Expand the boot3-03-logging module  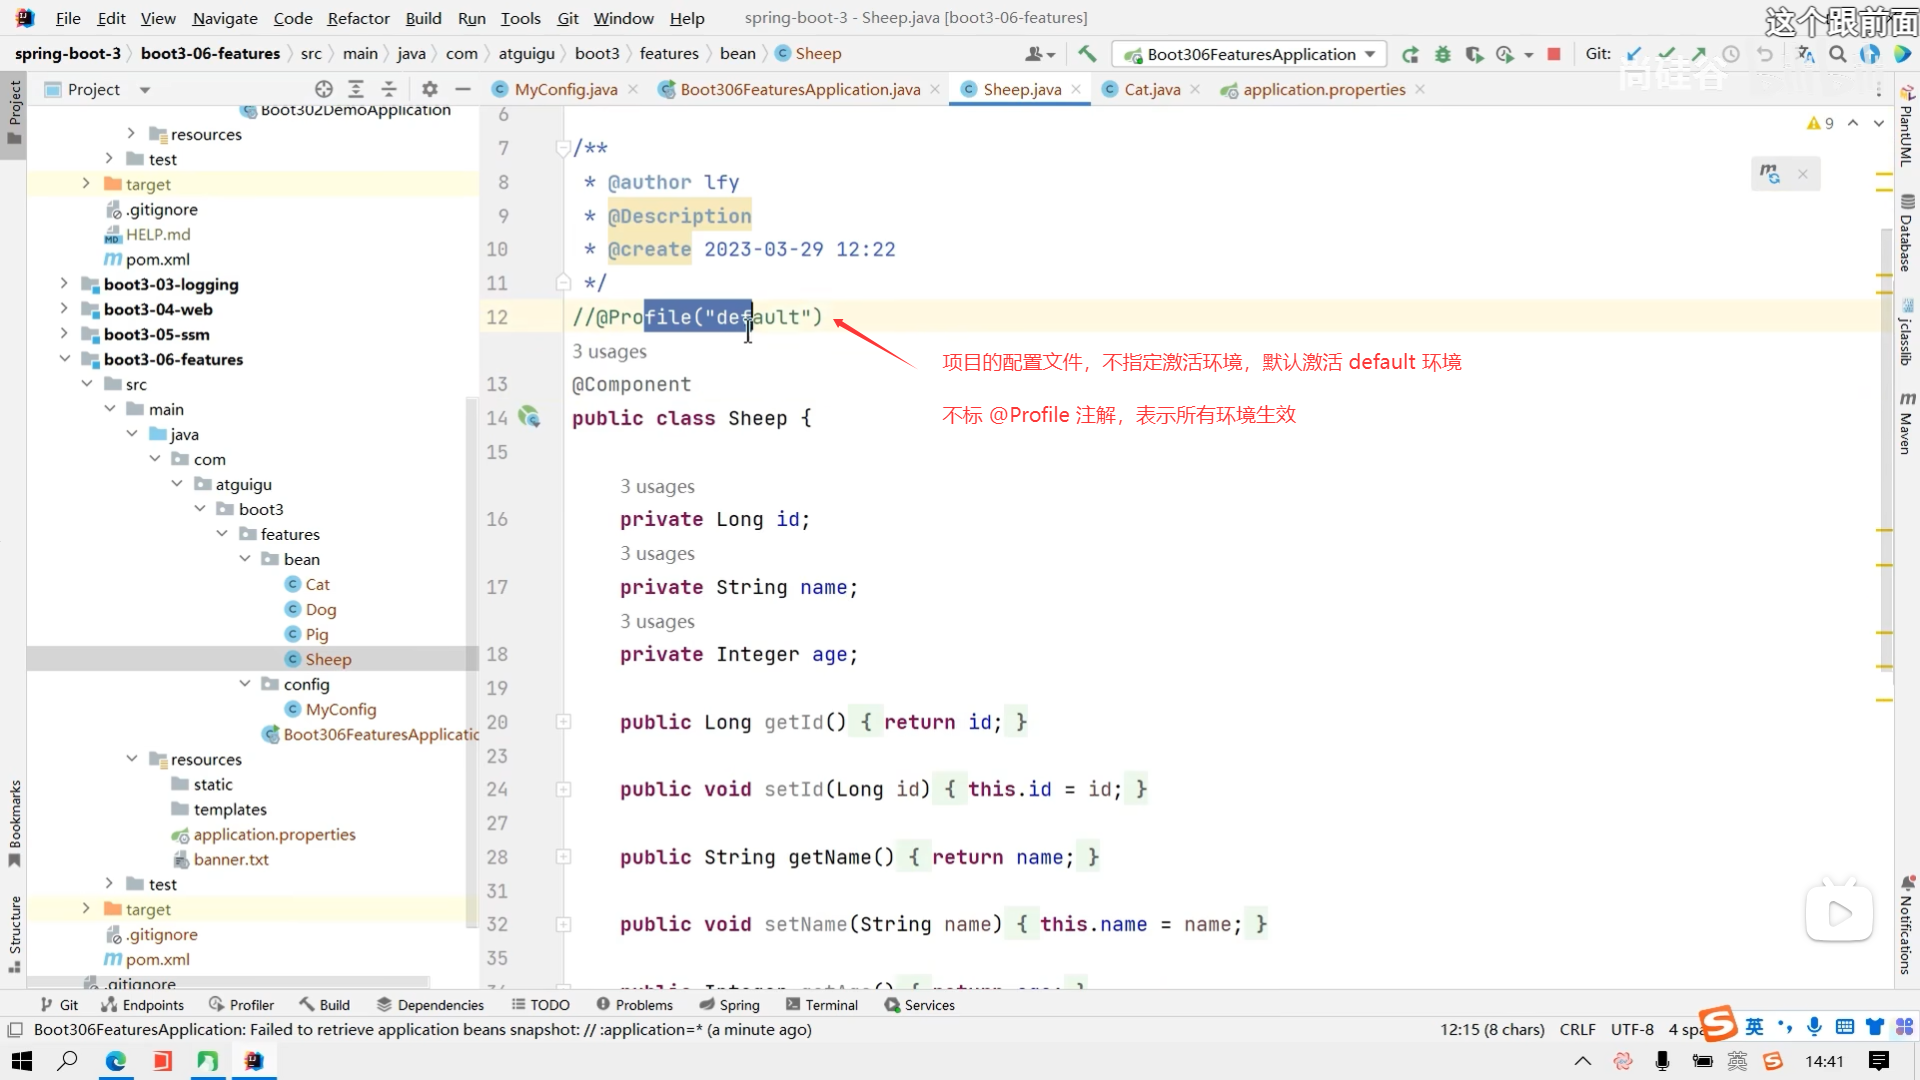point(64,284)
